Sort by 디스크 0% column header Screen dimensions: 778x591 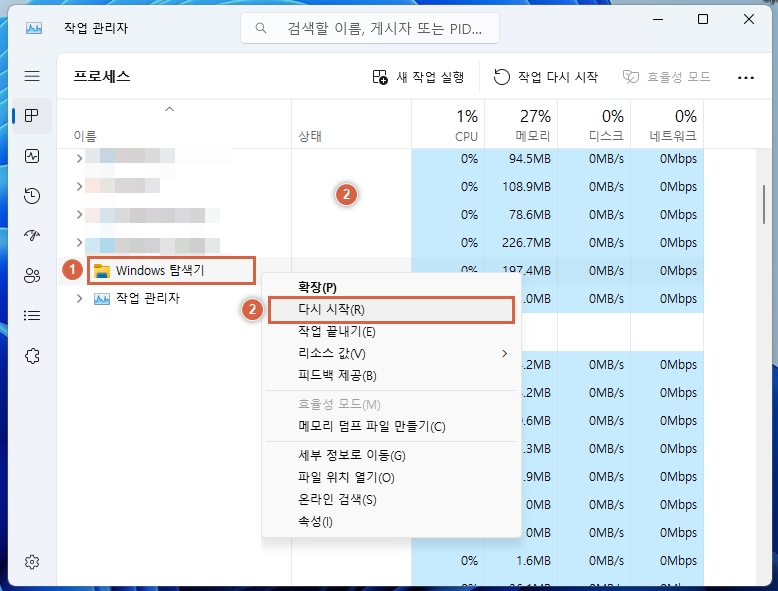pos(594,125)
